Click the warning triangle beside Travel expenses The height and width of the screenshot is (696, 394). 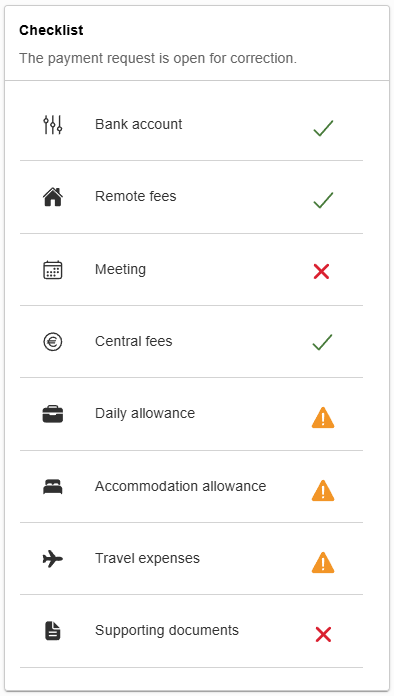pos(323,562)
